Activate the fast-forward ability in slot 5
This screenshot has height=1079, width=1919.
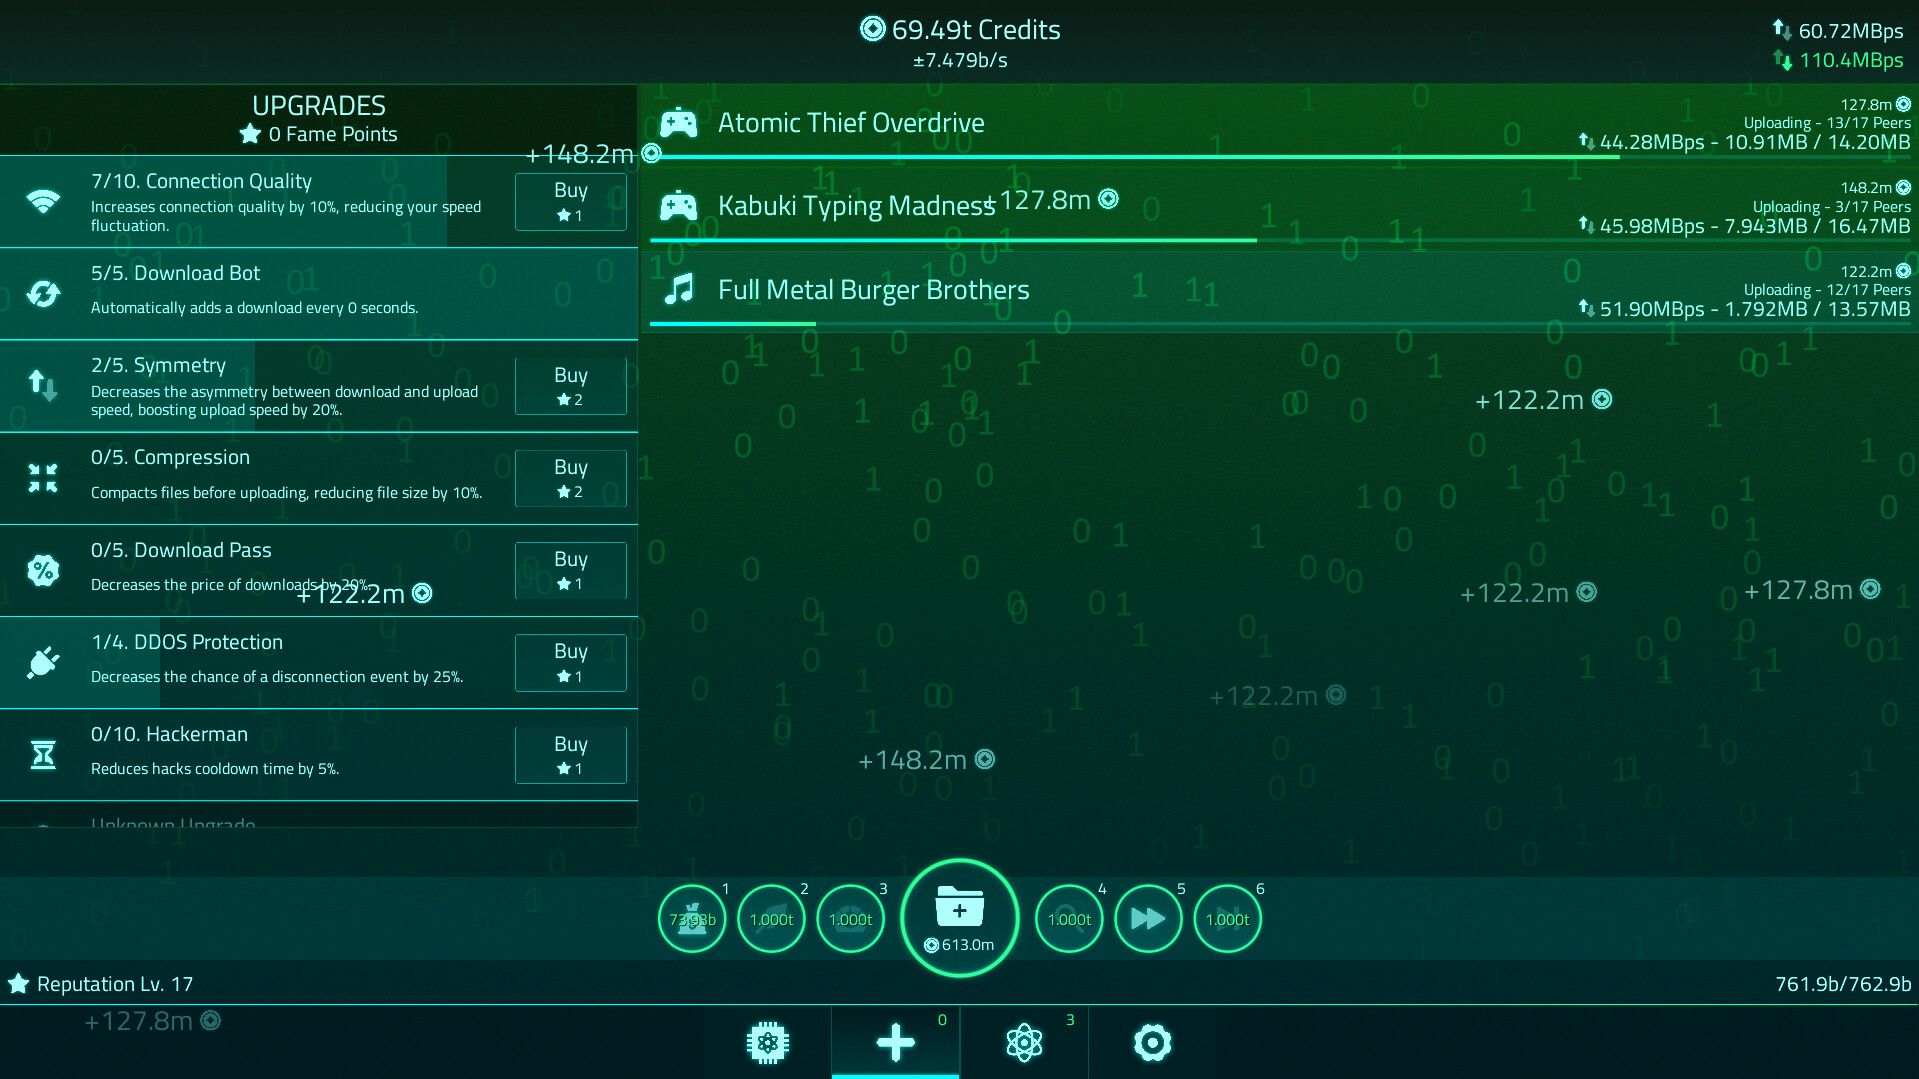[x=1148, y=918]
